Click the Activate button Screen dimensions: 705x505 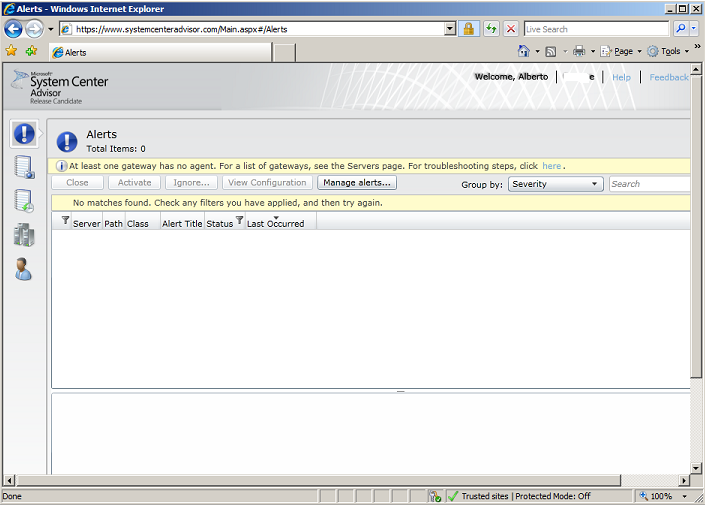(x=134, y=183)
